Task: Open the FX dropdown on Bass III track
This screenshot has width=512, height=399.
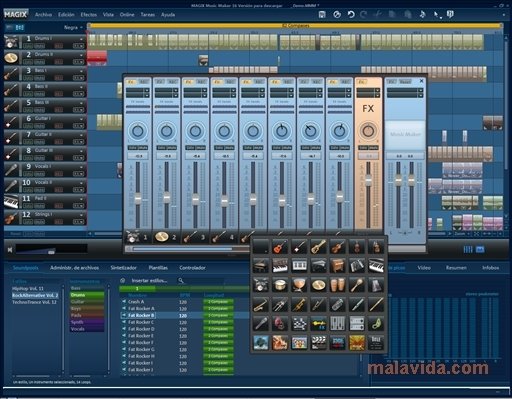Action: (78, 110)
